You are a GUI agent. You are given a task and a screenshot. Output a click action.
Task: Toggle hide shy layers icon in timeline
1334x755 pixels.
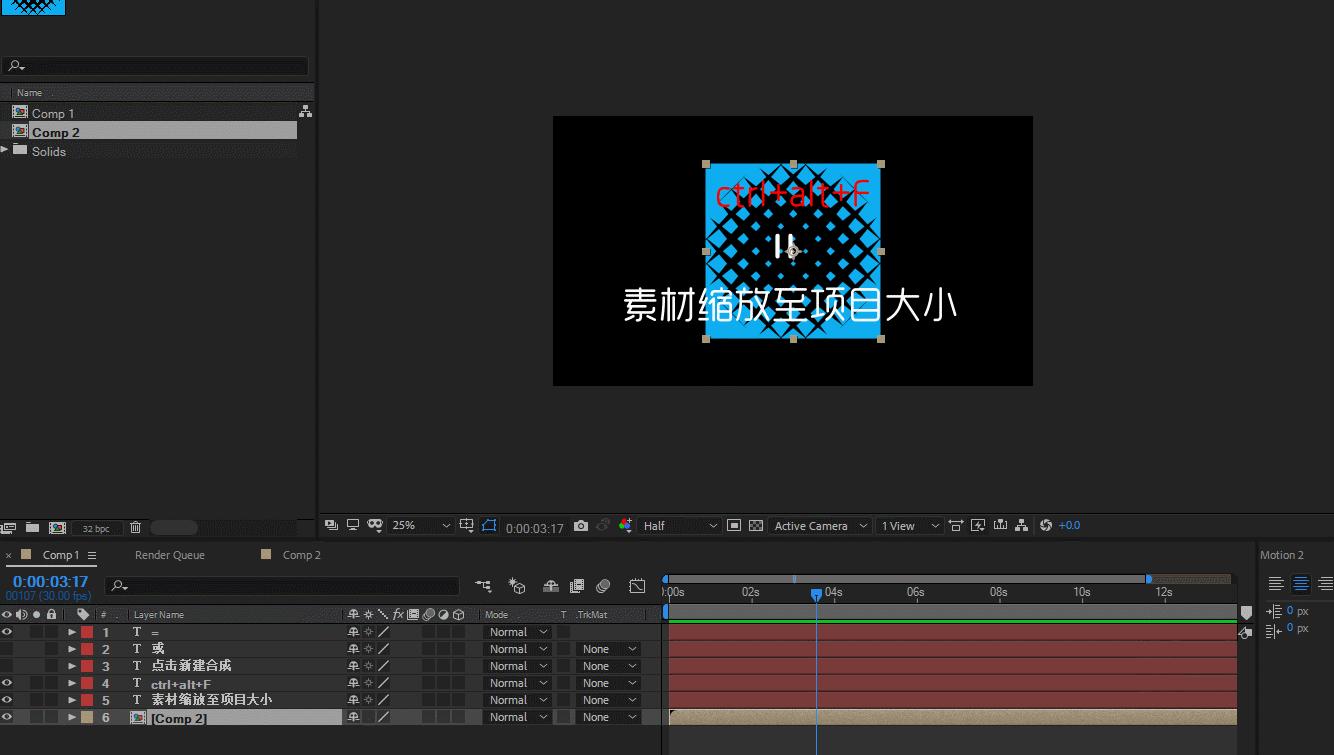click(x=551, y=586)
